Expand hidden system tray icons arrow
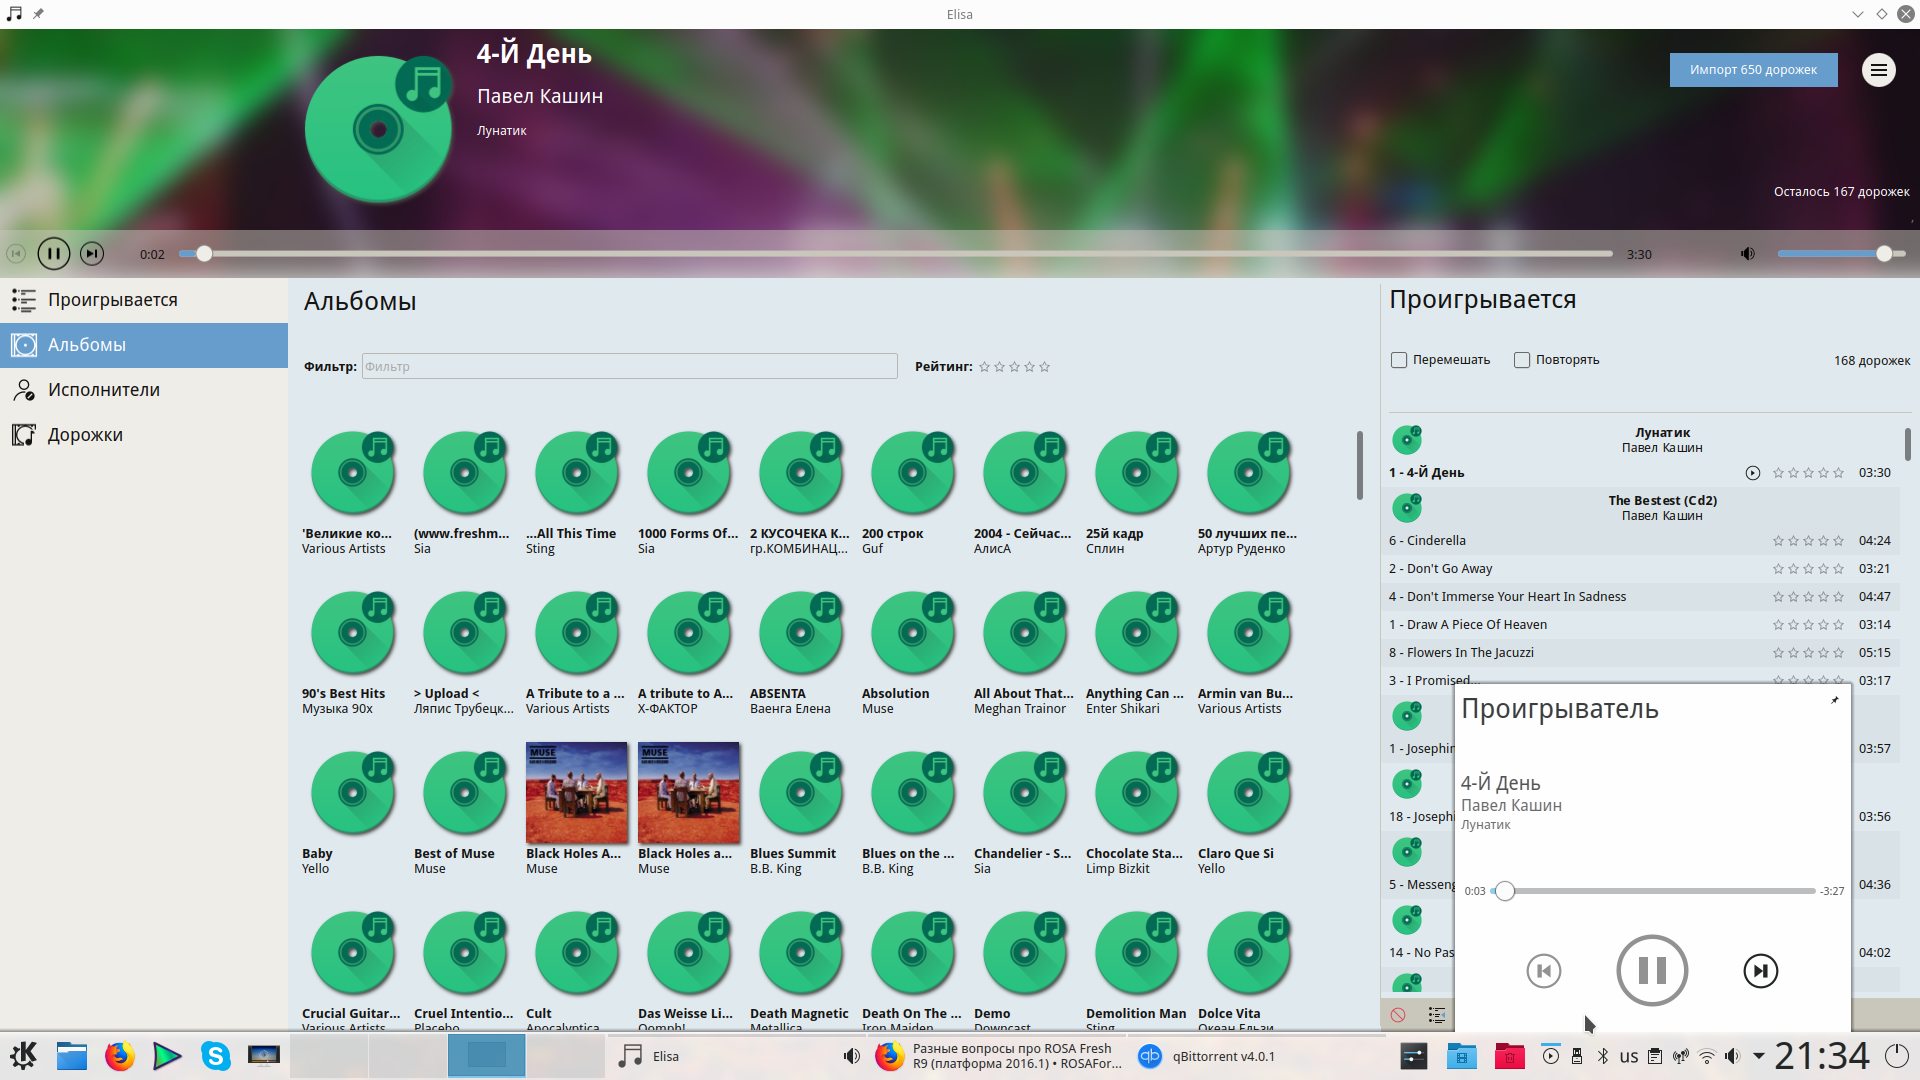This screenshot has width=1920, height=1080. click(x=1758, y=1056)
